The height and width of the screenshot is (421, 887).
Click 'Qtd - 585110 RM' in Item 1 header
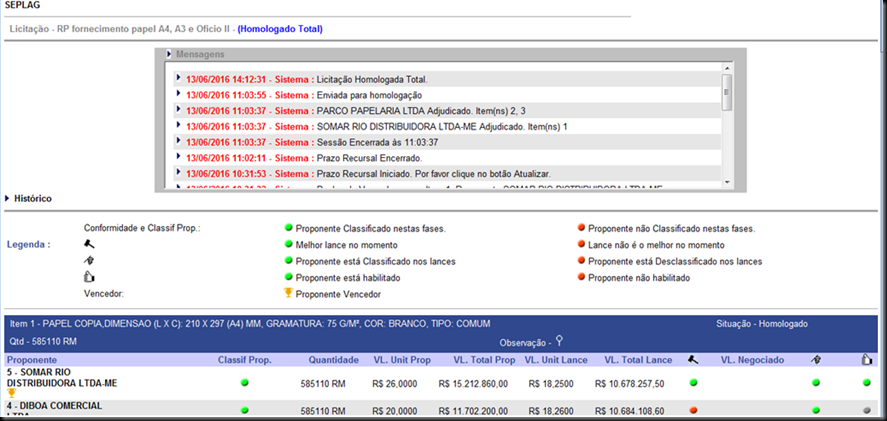tap(44, 342)
